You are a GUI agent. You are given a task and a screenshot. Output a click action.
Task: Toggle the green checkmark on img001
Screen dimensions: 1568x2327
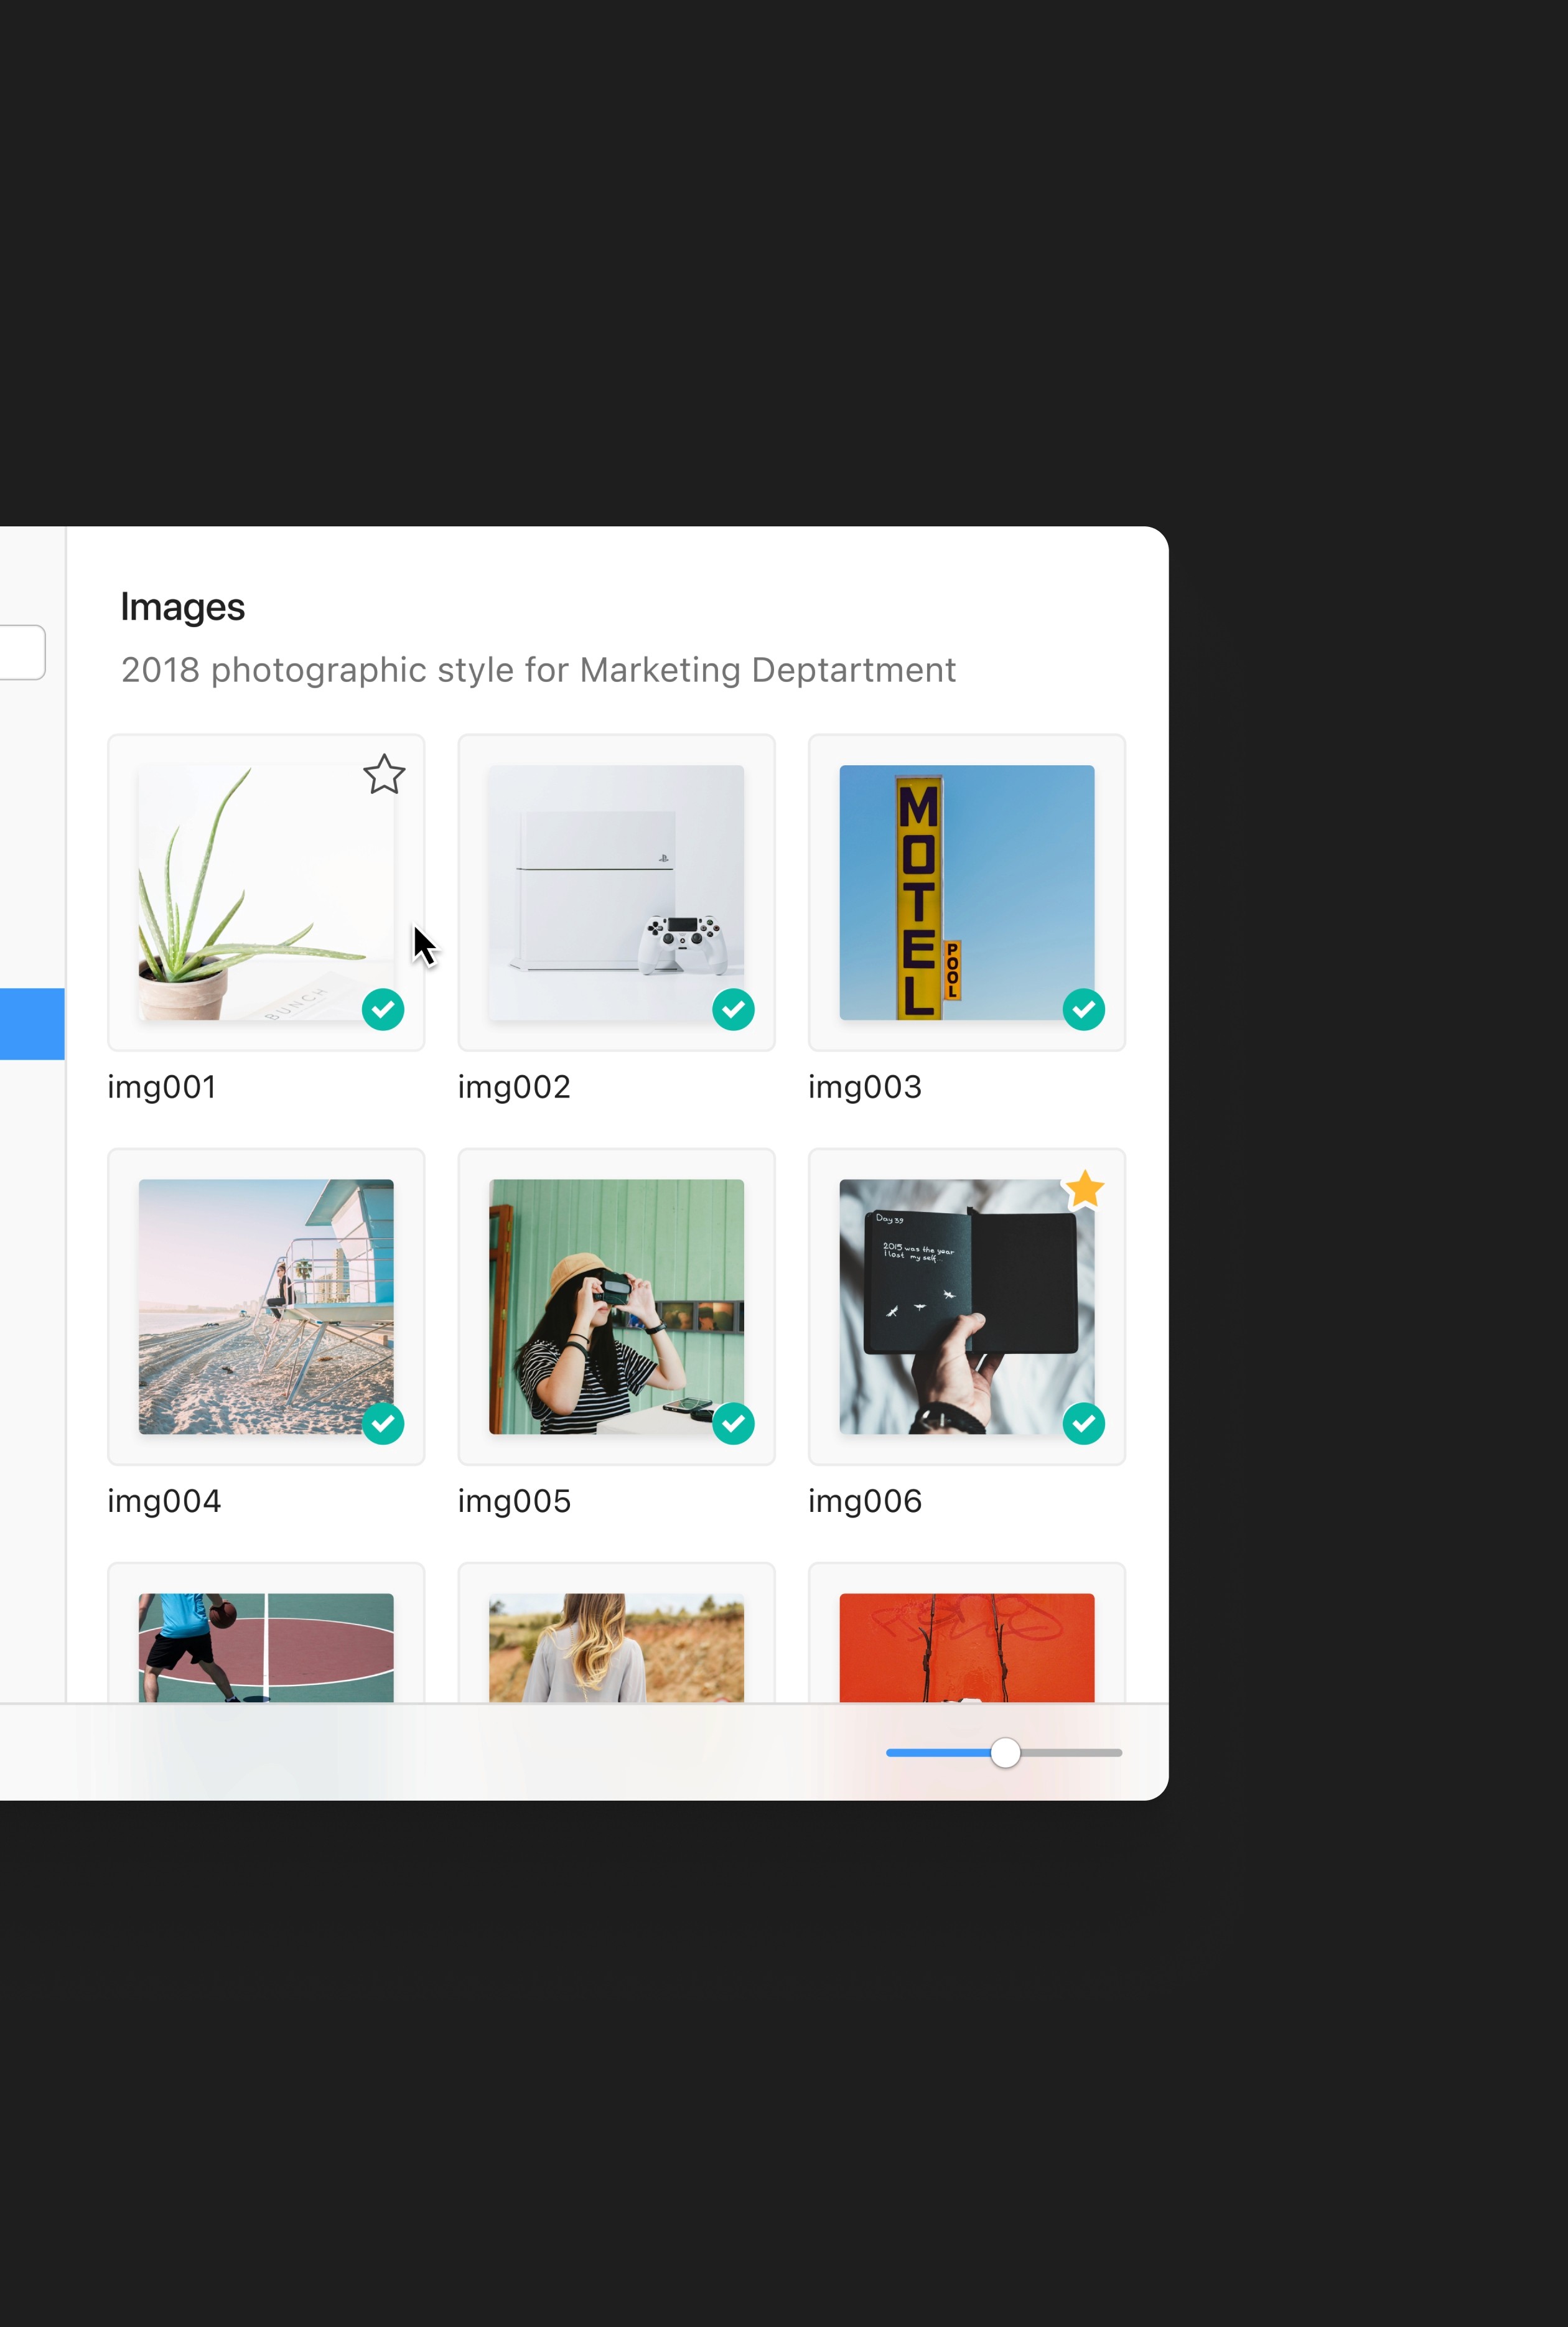point(383,1009)
